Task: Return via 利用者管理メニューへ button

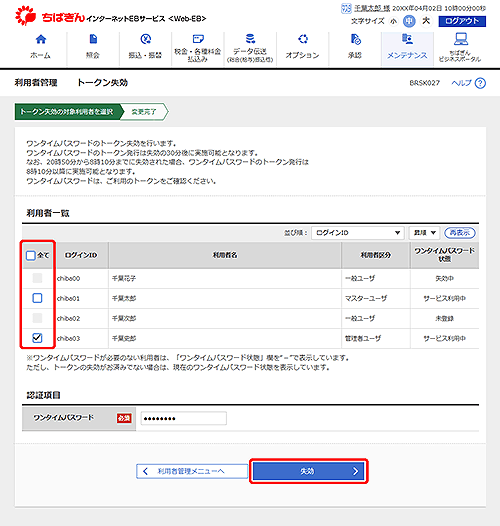Action: [192, 471]
